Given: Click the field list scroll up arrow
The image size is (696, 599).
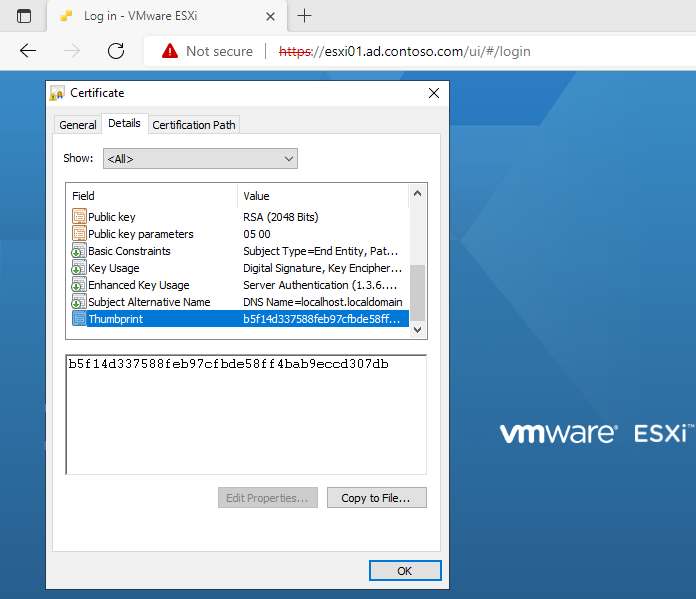Looking at the screenshot, I should (417, 193).
